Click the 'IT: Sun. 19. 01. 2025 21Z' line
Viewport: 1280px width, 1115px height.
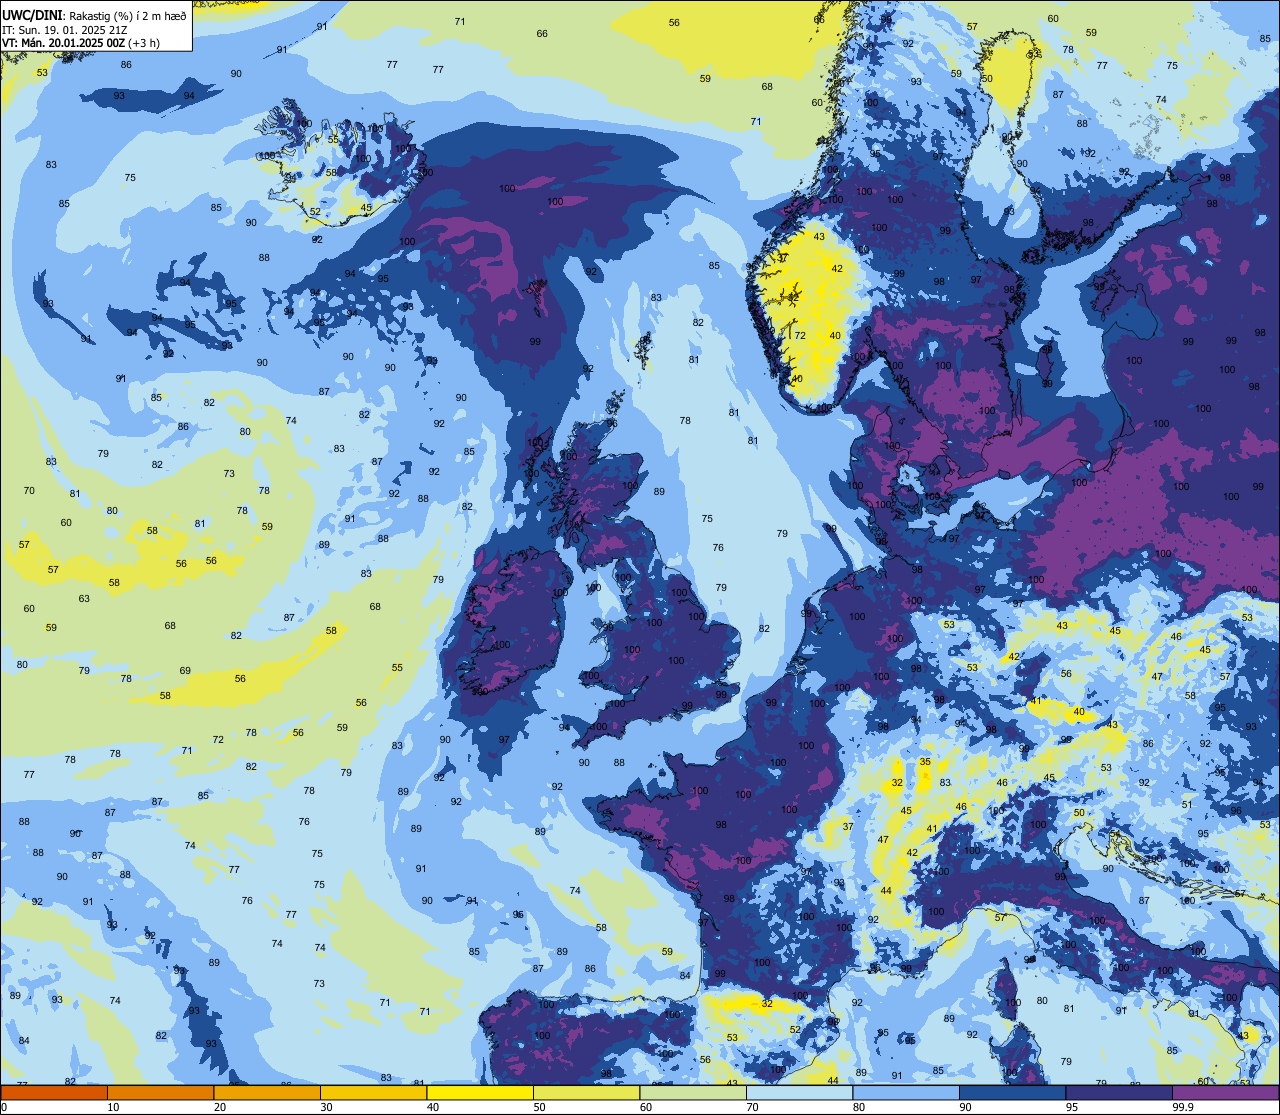tap(63, 29)
